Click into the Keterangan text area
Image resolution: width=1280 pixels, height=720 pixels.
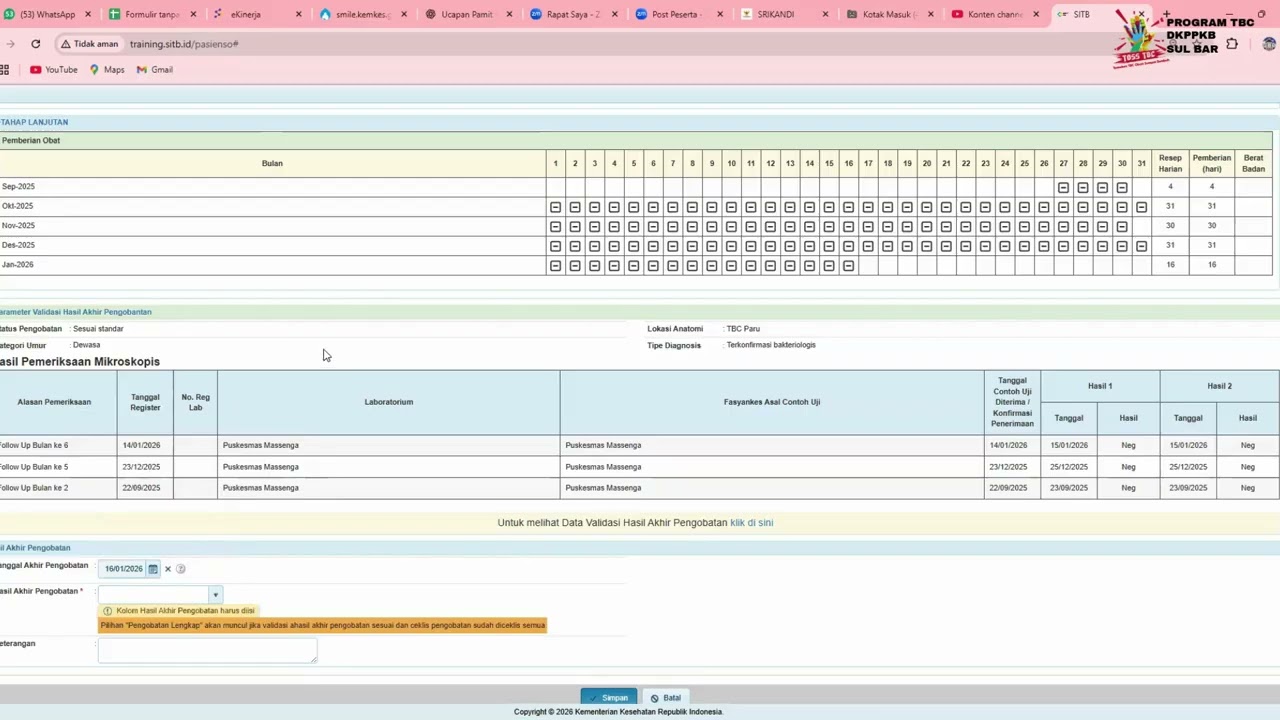pyautogui.click(x=207, y=651)
